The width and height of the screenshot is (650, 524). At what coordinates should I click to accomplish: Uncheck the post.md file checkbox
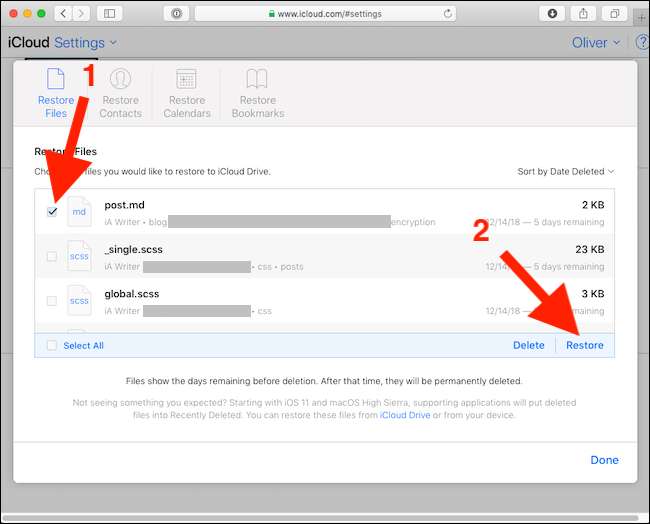point(52,212)
